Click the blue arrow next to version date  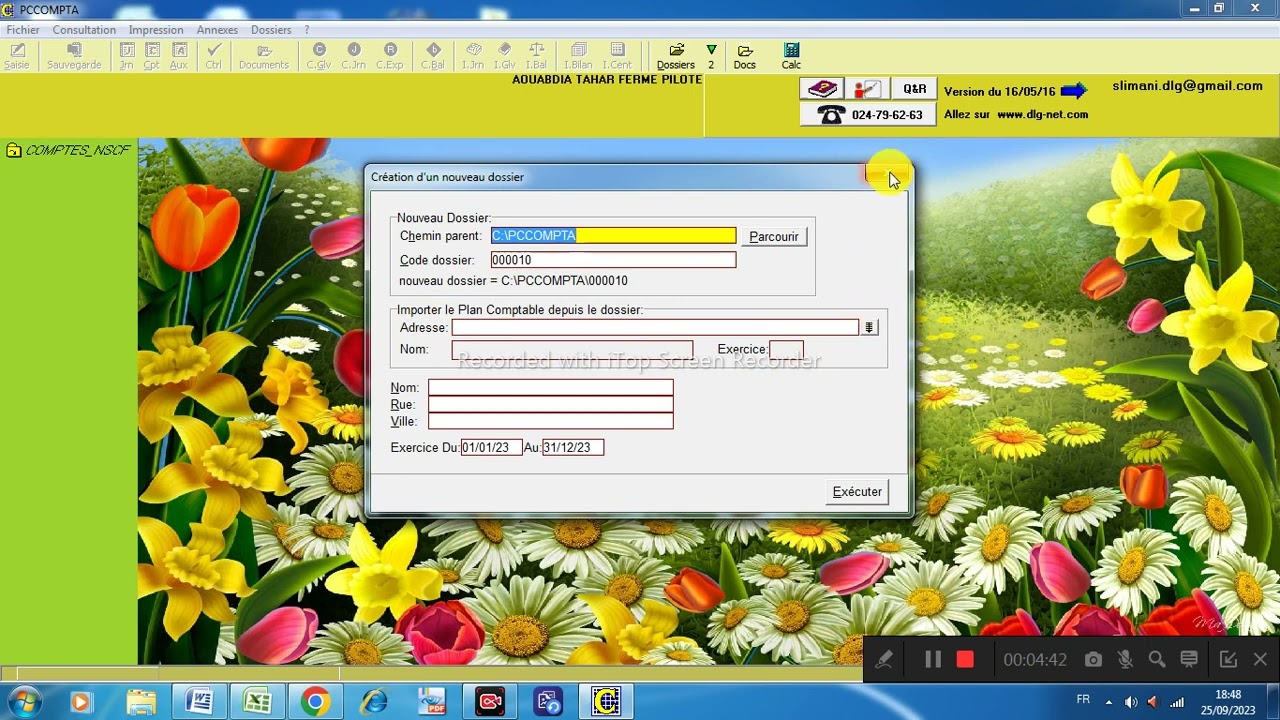1073,91
